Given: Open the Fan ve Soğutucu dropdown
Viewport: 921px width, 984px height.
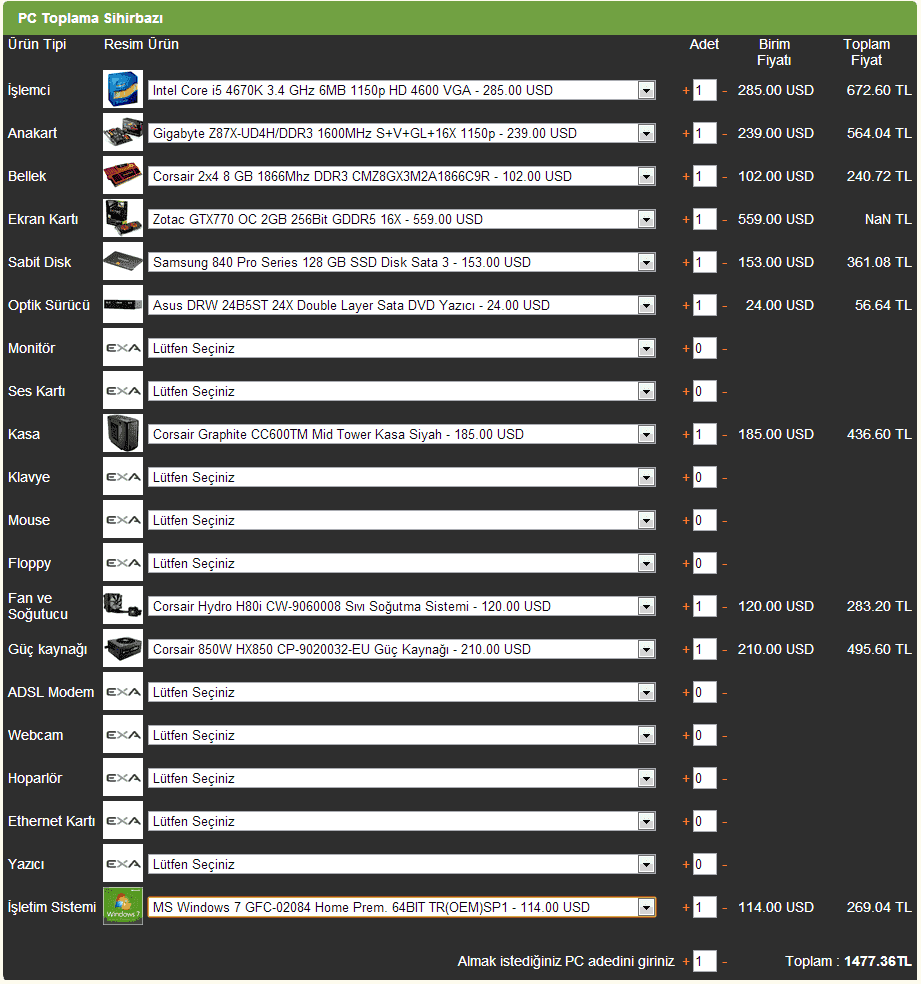Looking at the screenshot, I should pyautogui.click(x=402, y=606).
